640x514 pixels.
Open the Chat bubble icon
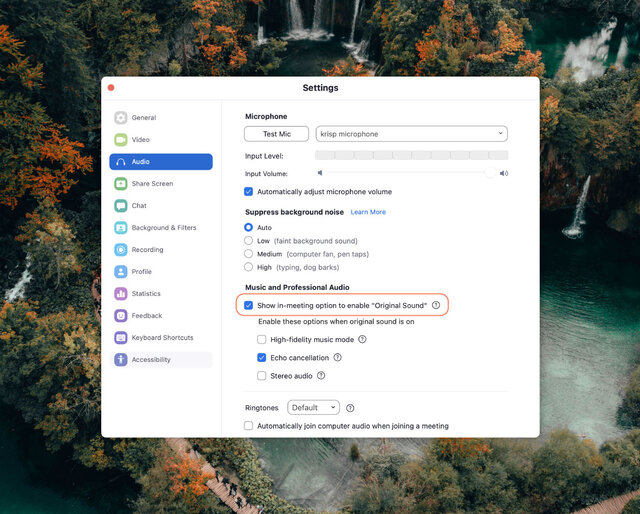(x=120, y=206)
